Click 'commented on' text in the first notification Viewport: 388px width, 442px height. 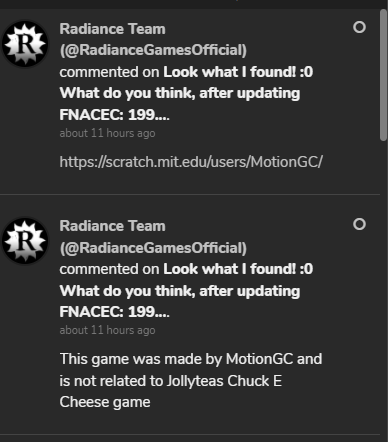coord(109,72)
